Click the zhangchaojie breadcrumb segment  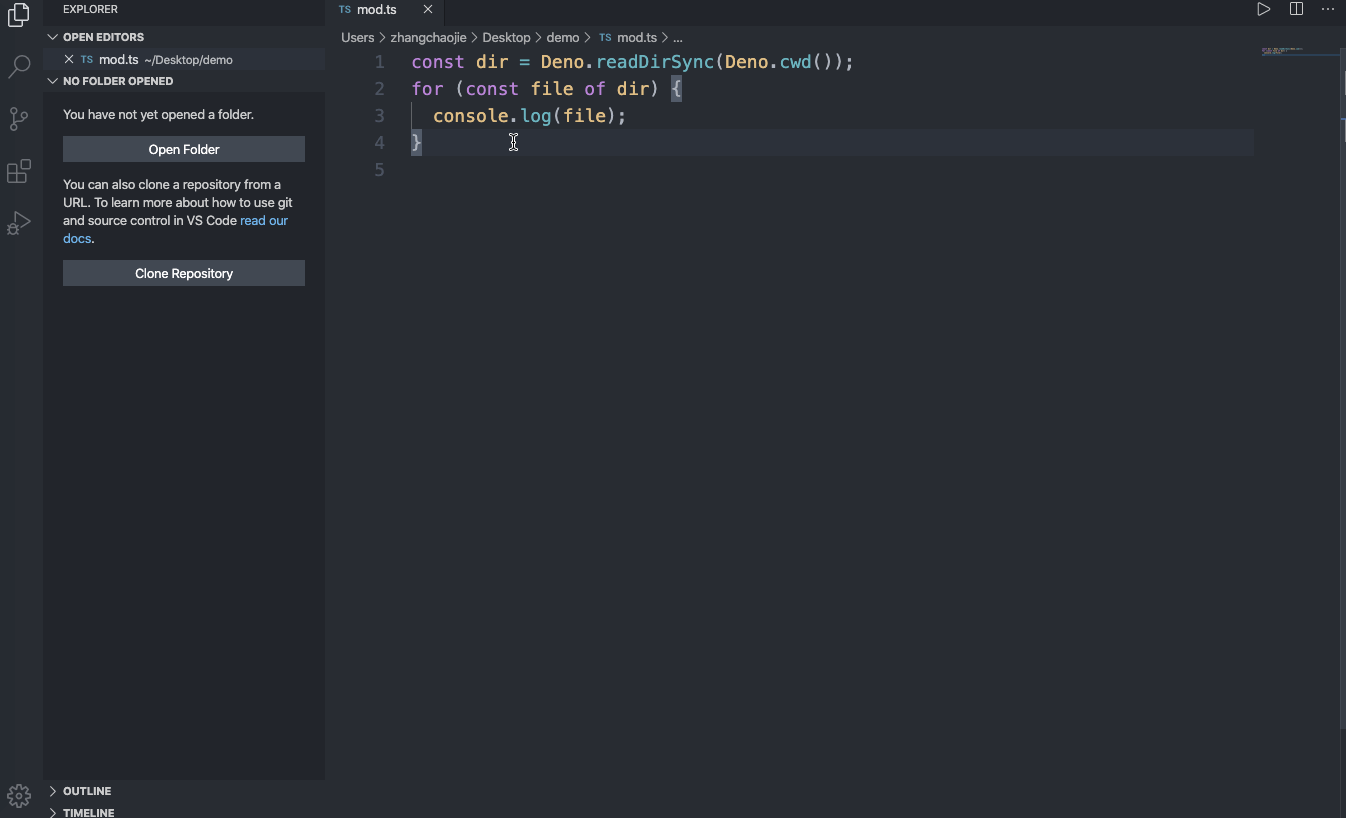click(428, 37)
